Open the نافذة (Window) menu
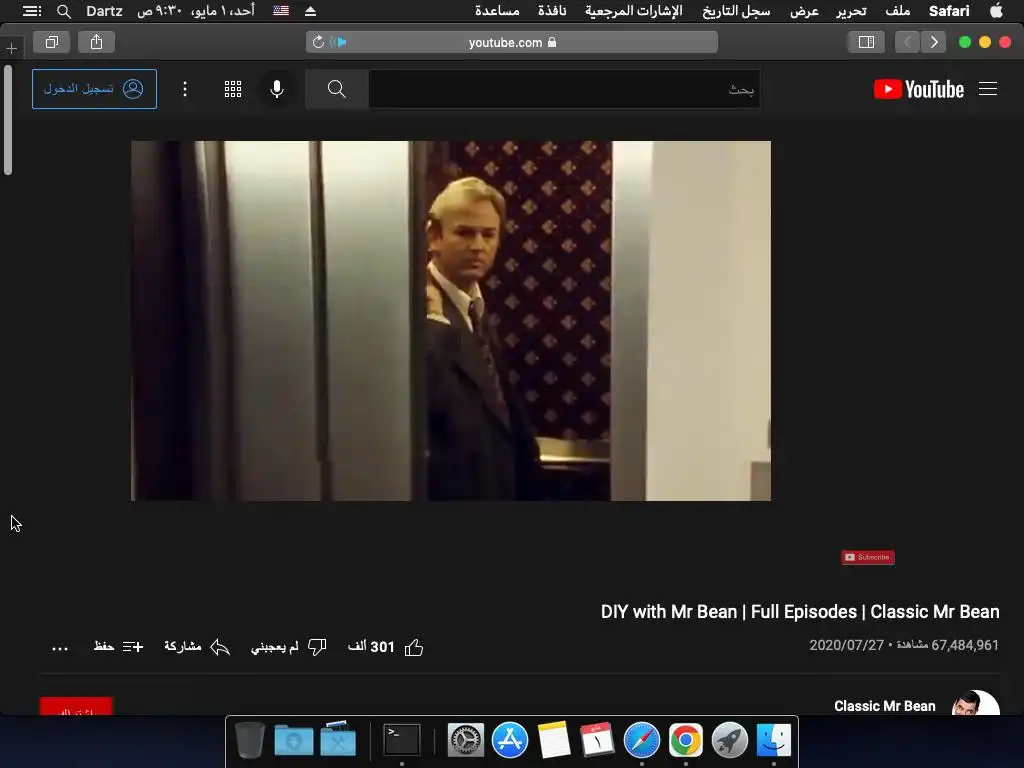 point(552,10)
